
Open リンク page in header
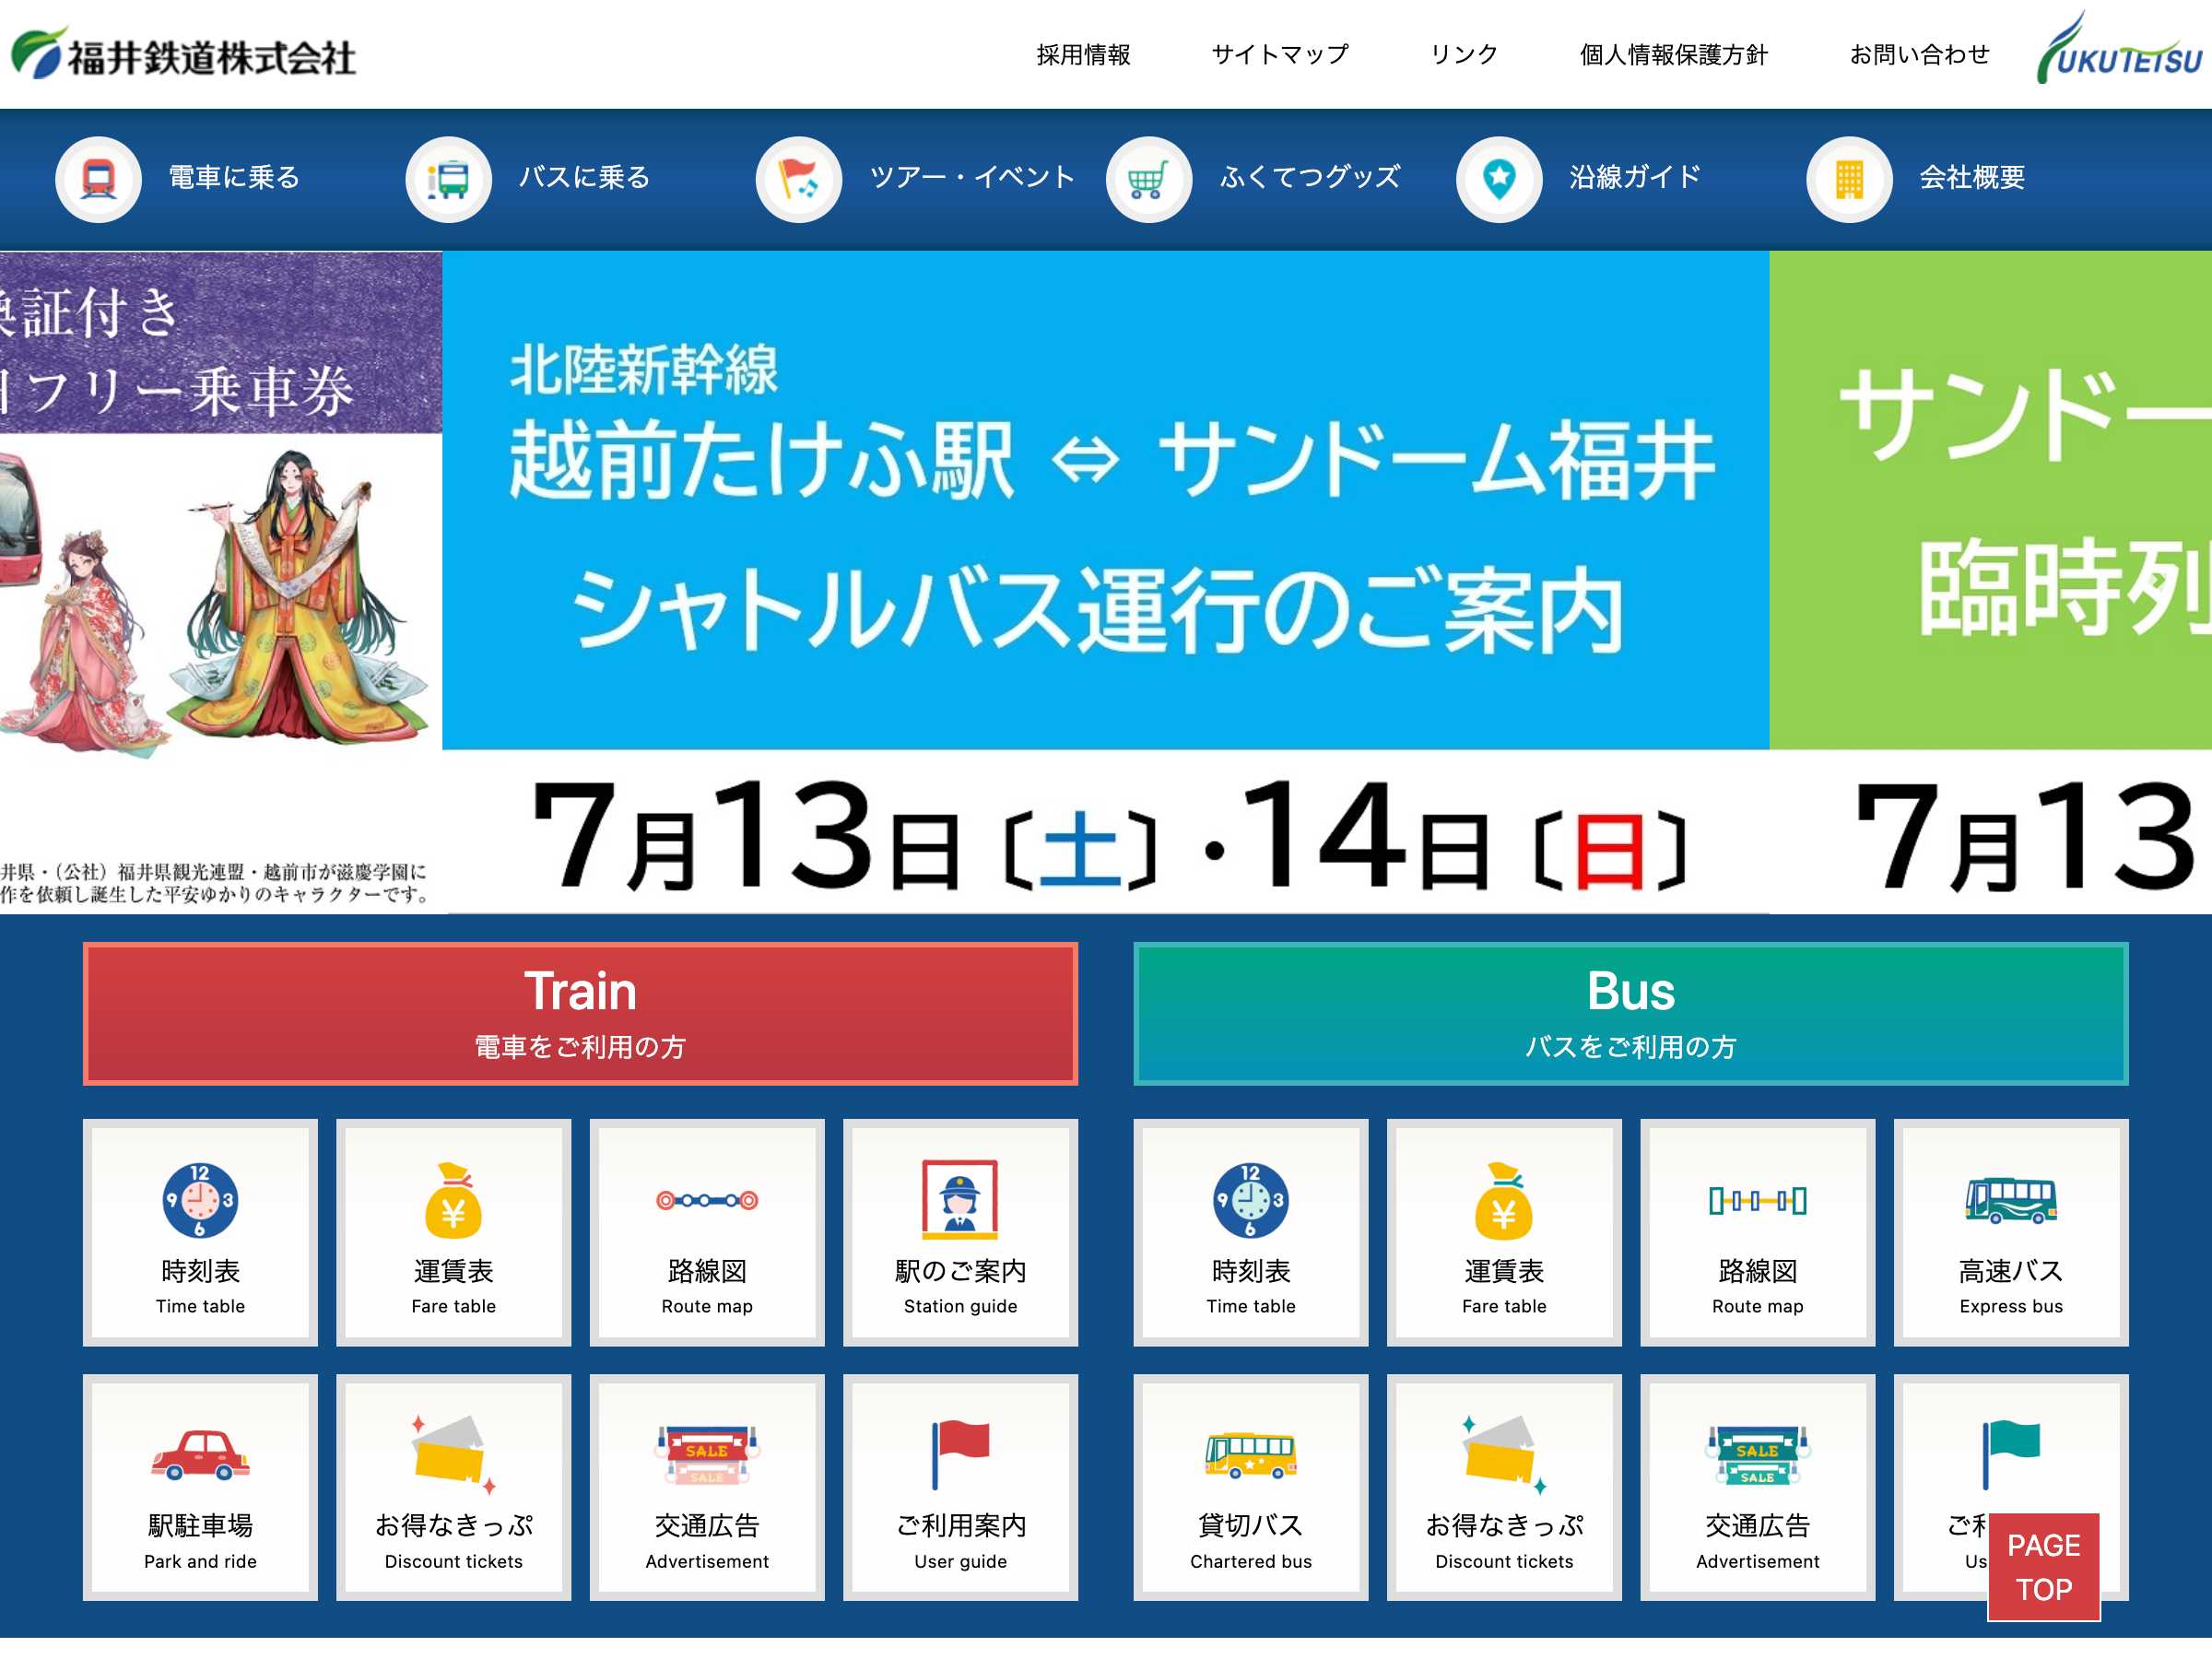pyautogui.click(x=1464, y=54)
